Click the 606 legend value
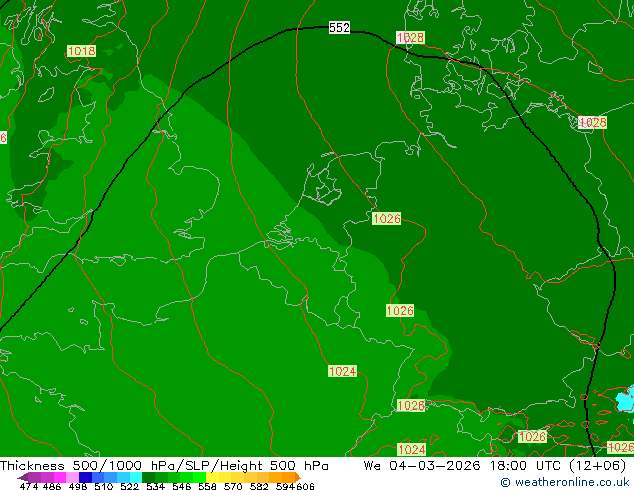This screenshot has width=634, height=490. point(304,486)
